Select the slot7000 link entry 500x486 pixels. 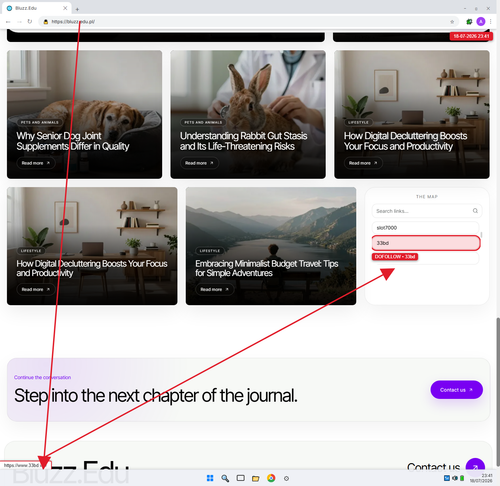[x=425, y=228]
